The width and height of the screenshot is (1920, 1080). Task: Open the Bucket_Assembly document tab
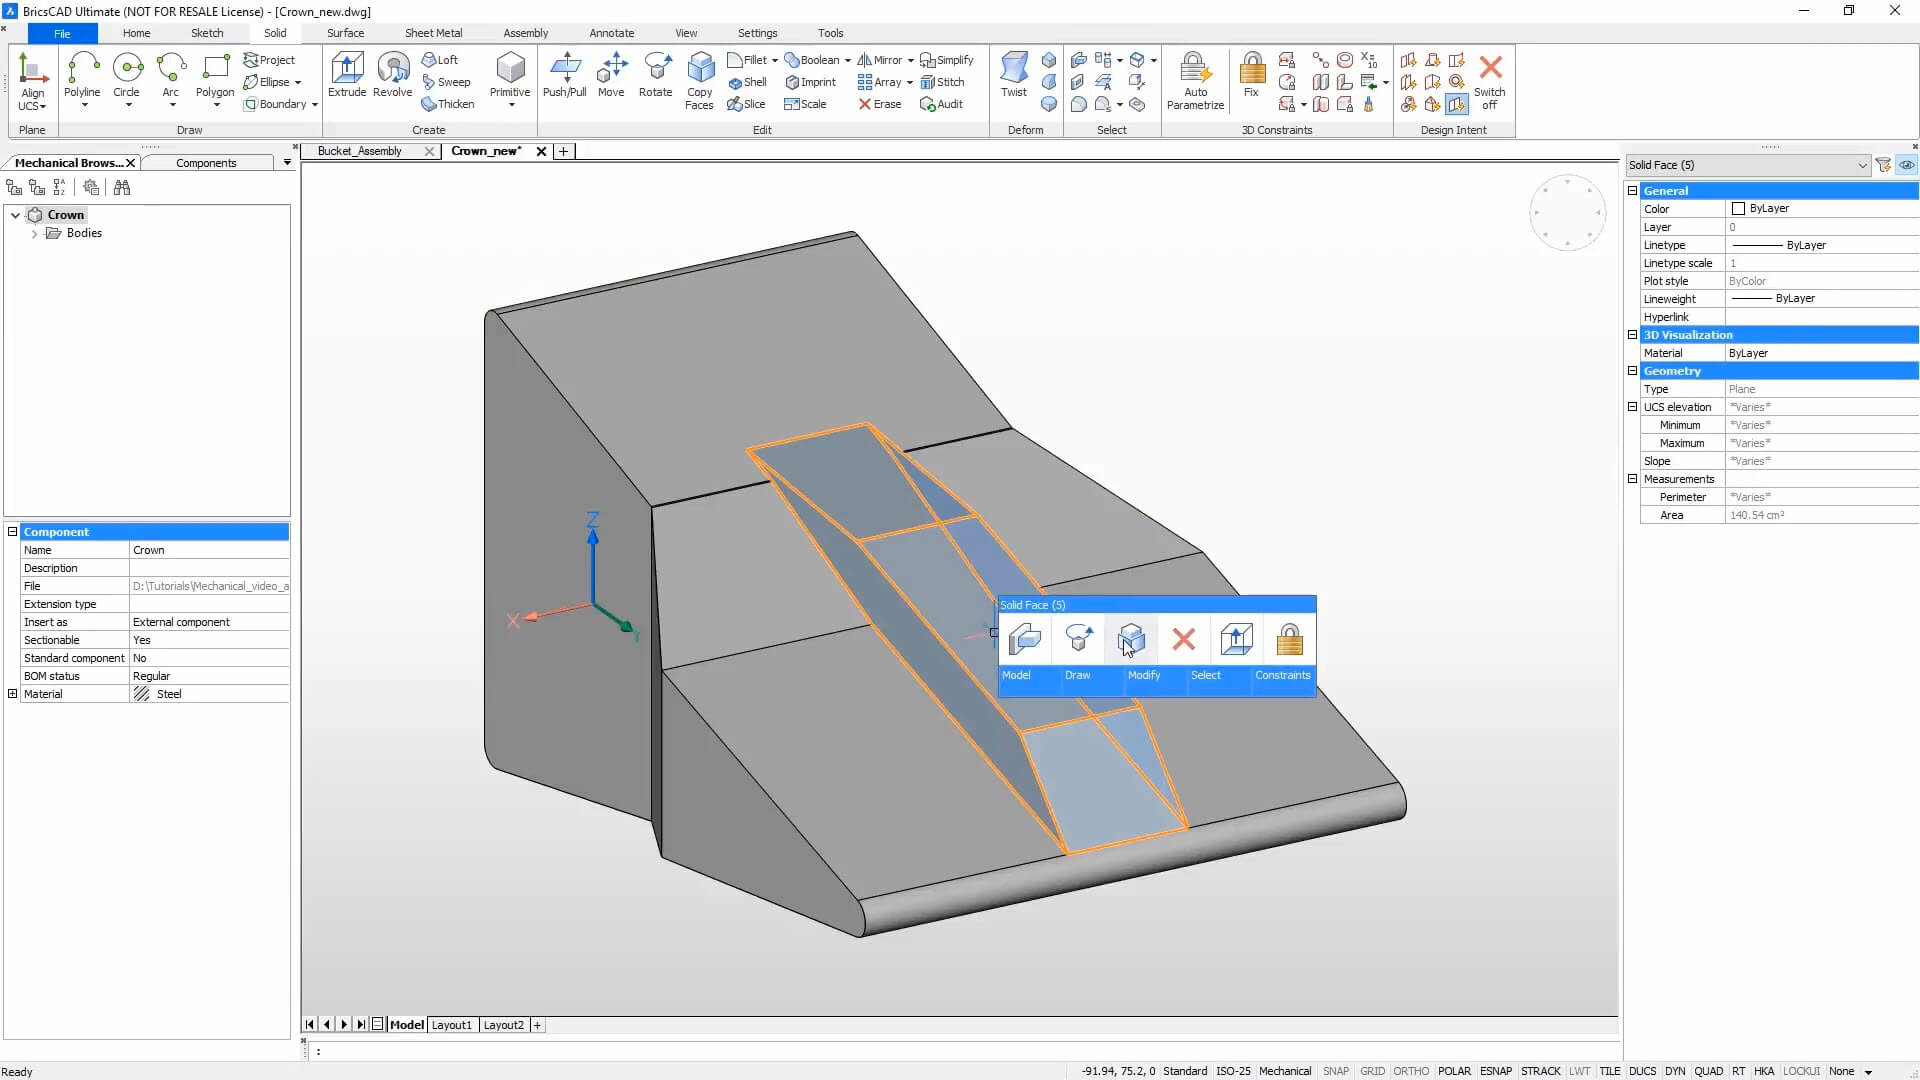point(360,151)
